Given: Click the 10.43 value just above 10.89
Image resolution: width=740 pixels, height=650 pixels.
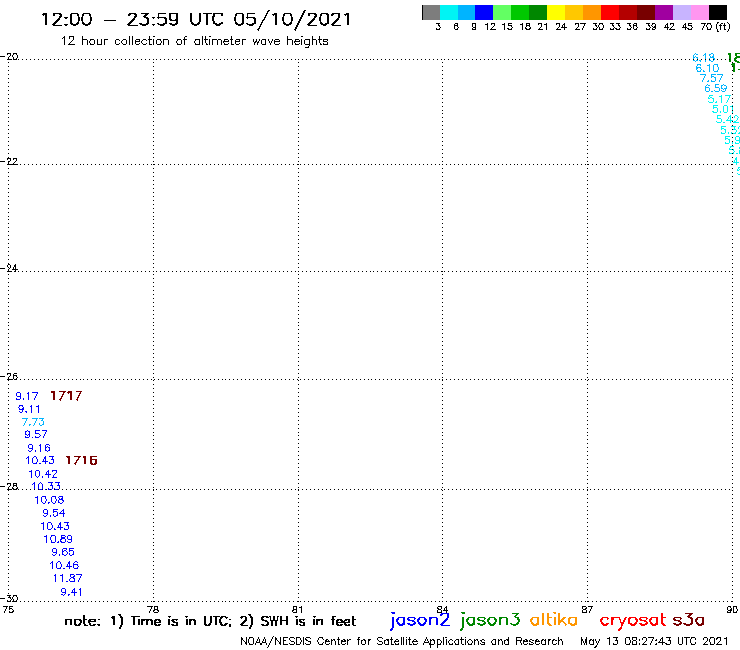Looking at the screenshot, I should [55, 526].
